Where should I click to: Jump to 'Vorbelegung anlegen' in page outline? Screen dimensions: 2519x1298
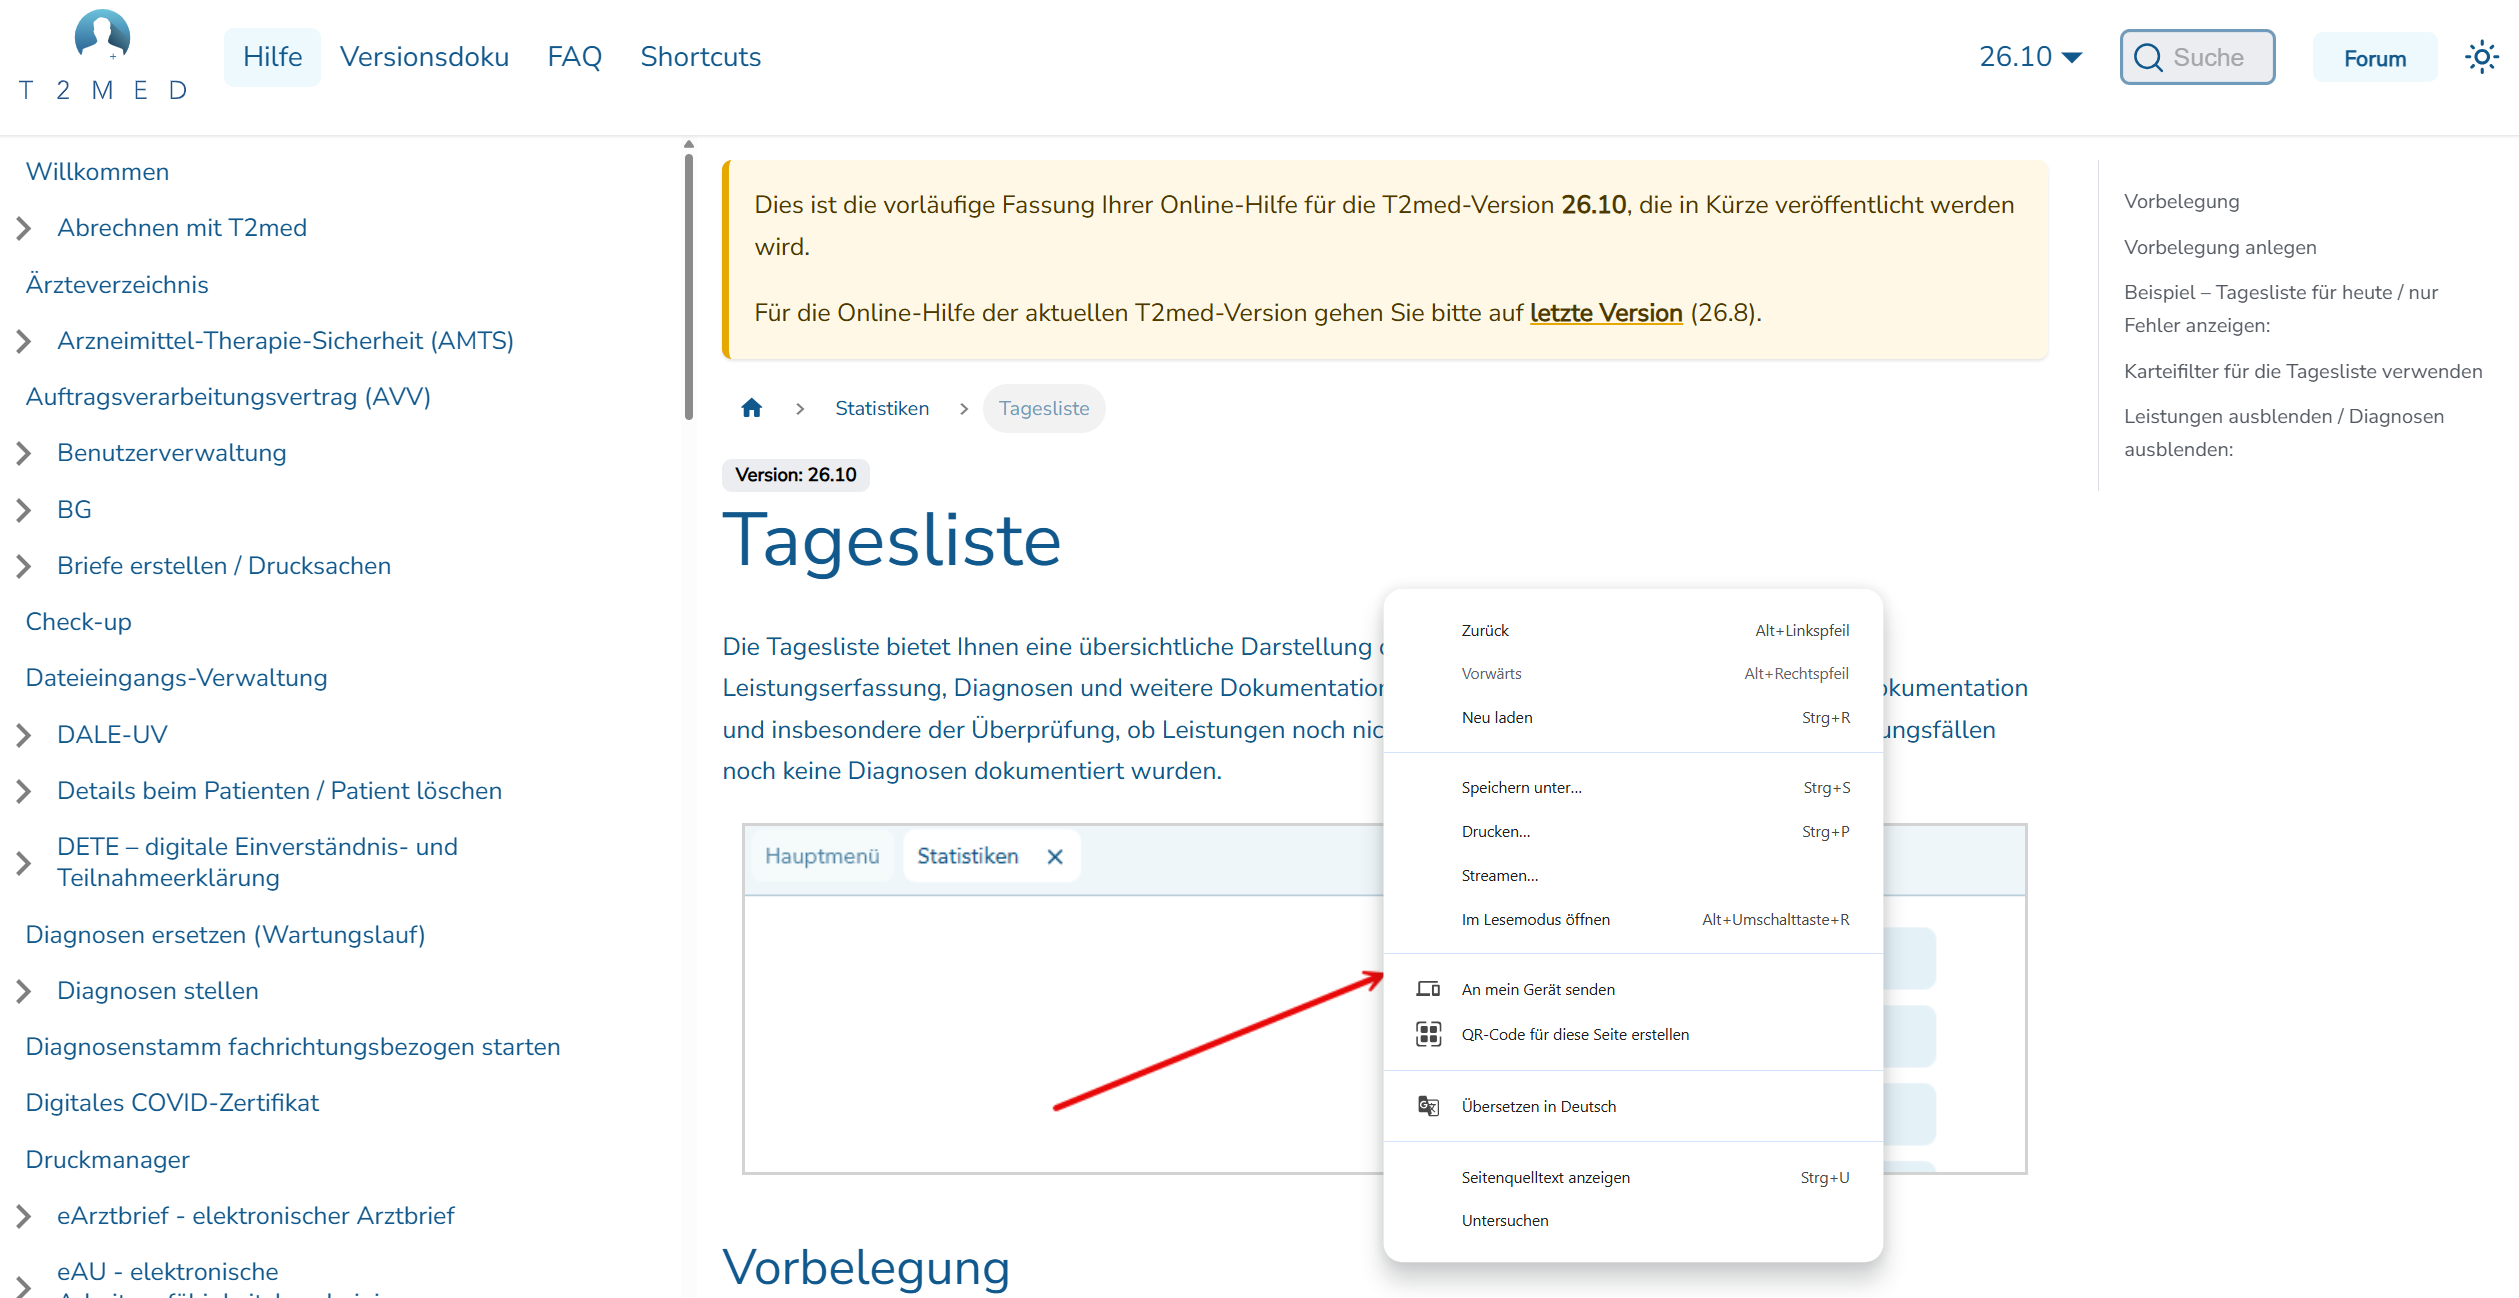pos(2220,247)
